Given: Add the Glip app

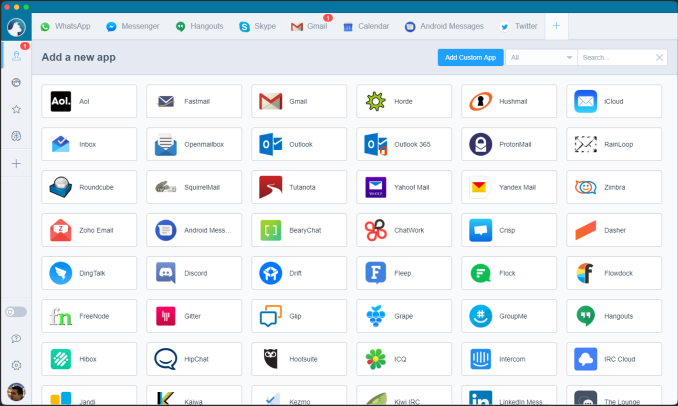Looking at the screenshot, I should click(x=299, y=316).
